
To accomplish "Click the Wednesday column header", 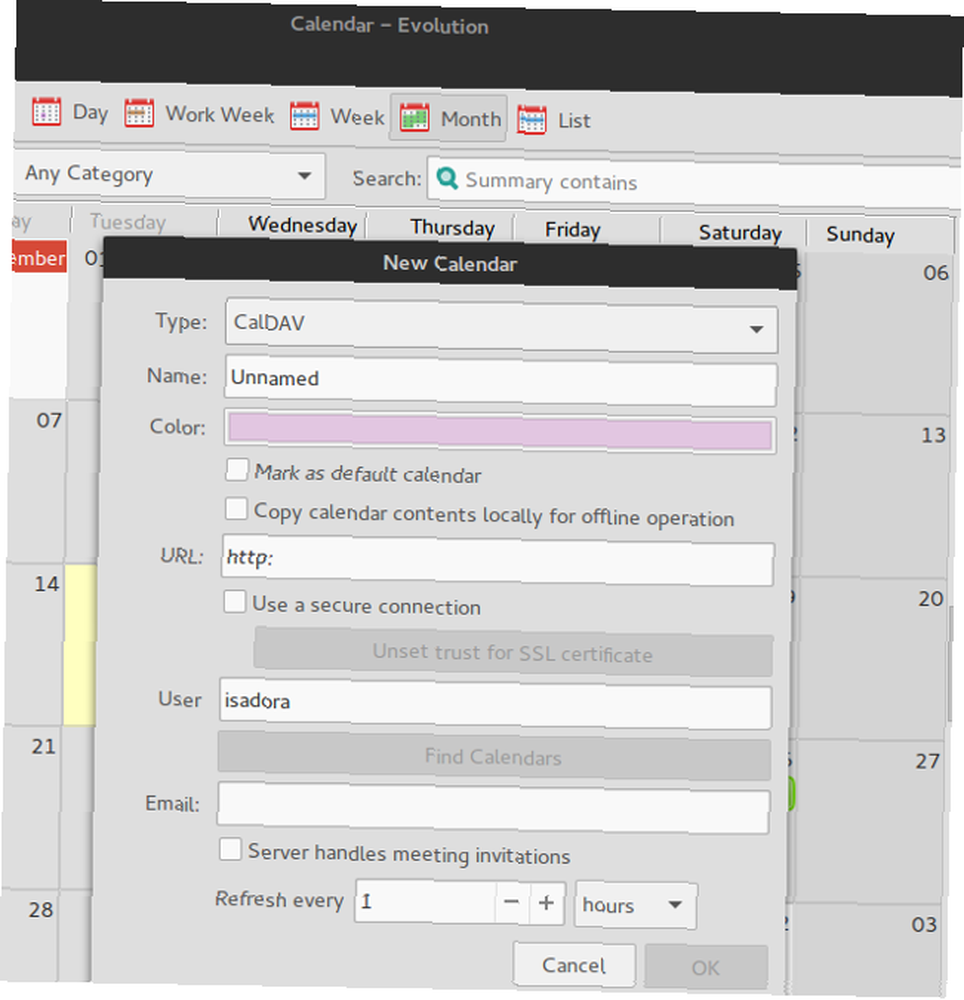I will (x=303, y=225).
